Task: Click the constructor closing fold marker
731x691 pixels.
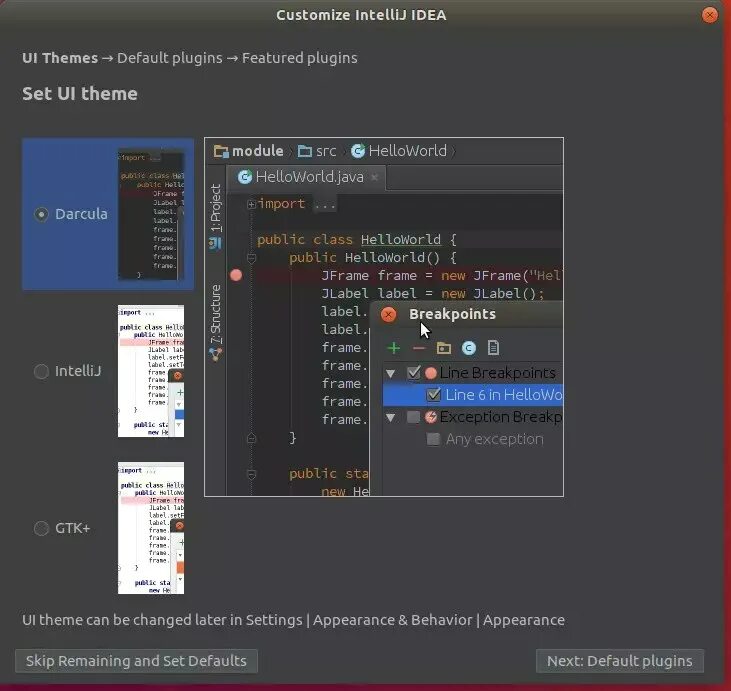Action: tap(251, 438)
